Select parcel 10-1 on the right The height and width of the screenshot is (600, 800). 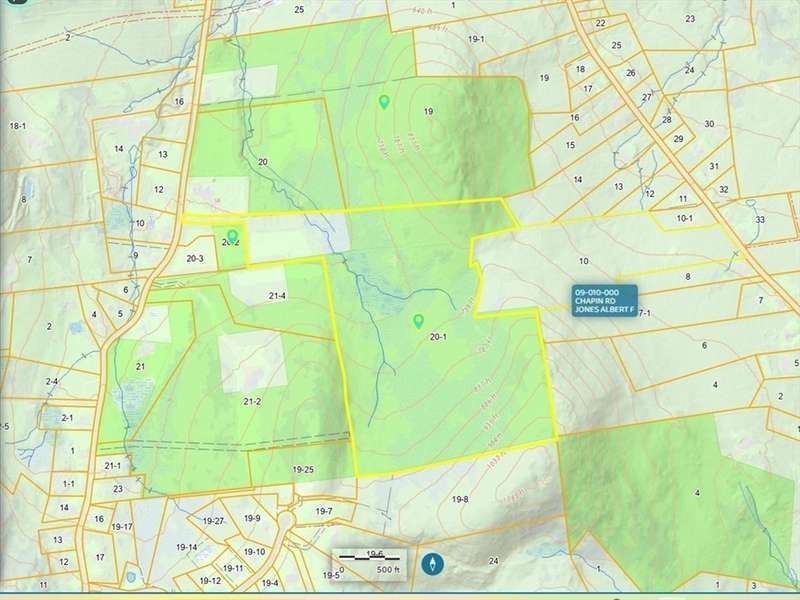pyautogui.click(x=685, y=217)
